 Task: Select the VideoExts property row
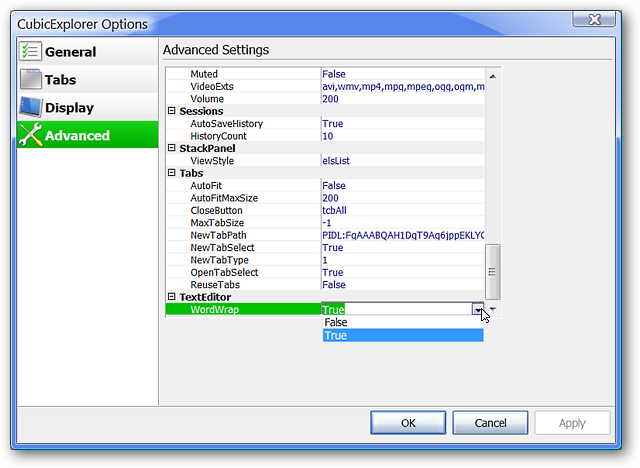(x=325, y=87)
